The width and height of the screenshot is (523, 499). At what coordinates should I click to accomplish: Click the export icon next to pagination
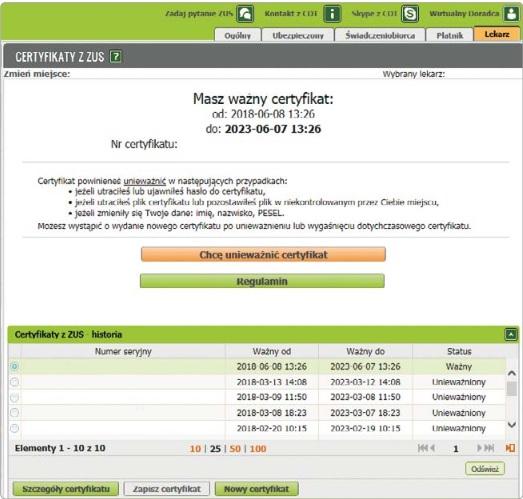coord(510,448)
